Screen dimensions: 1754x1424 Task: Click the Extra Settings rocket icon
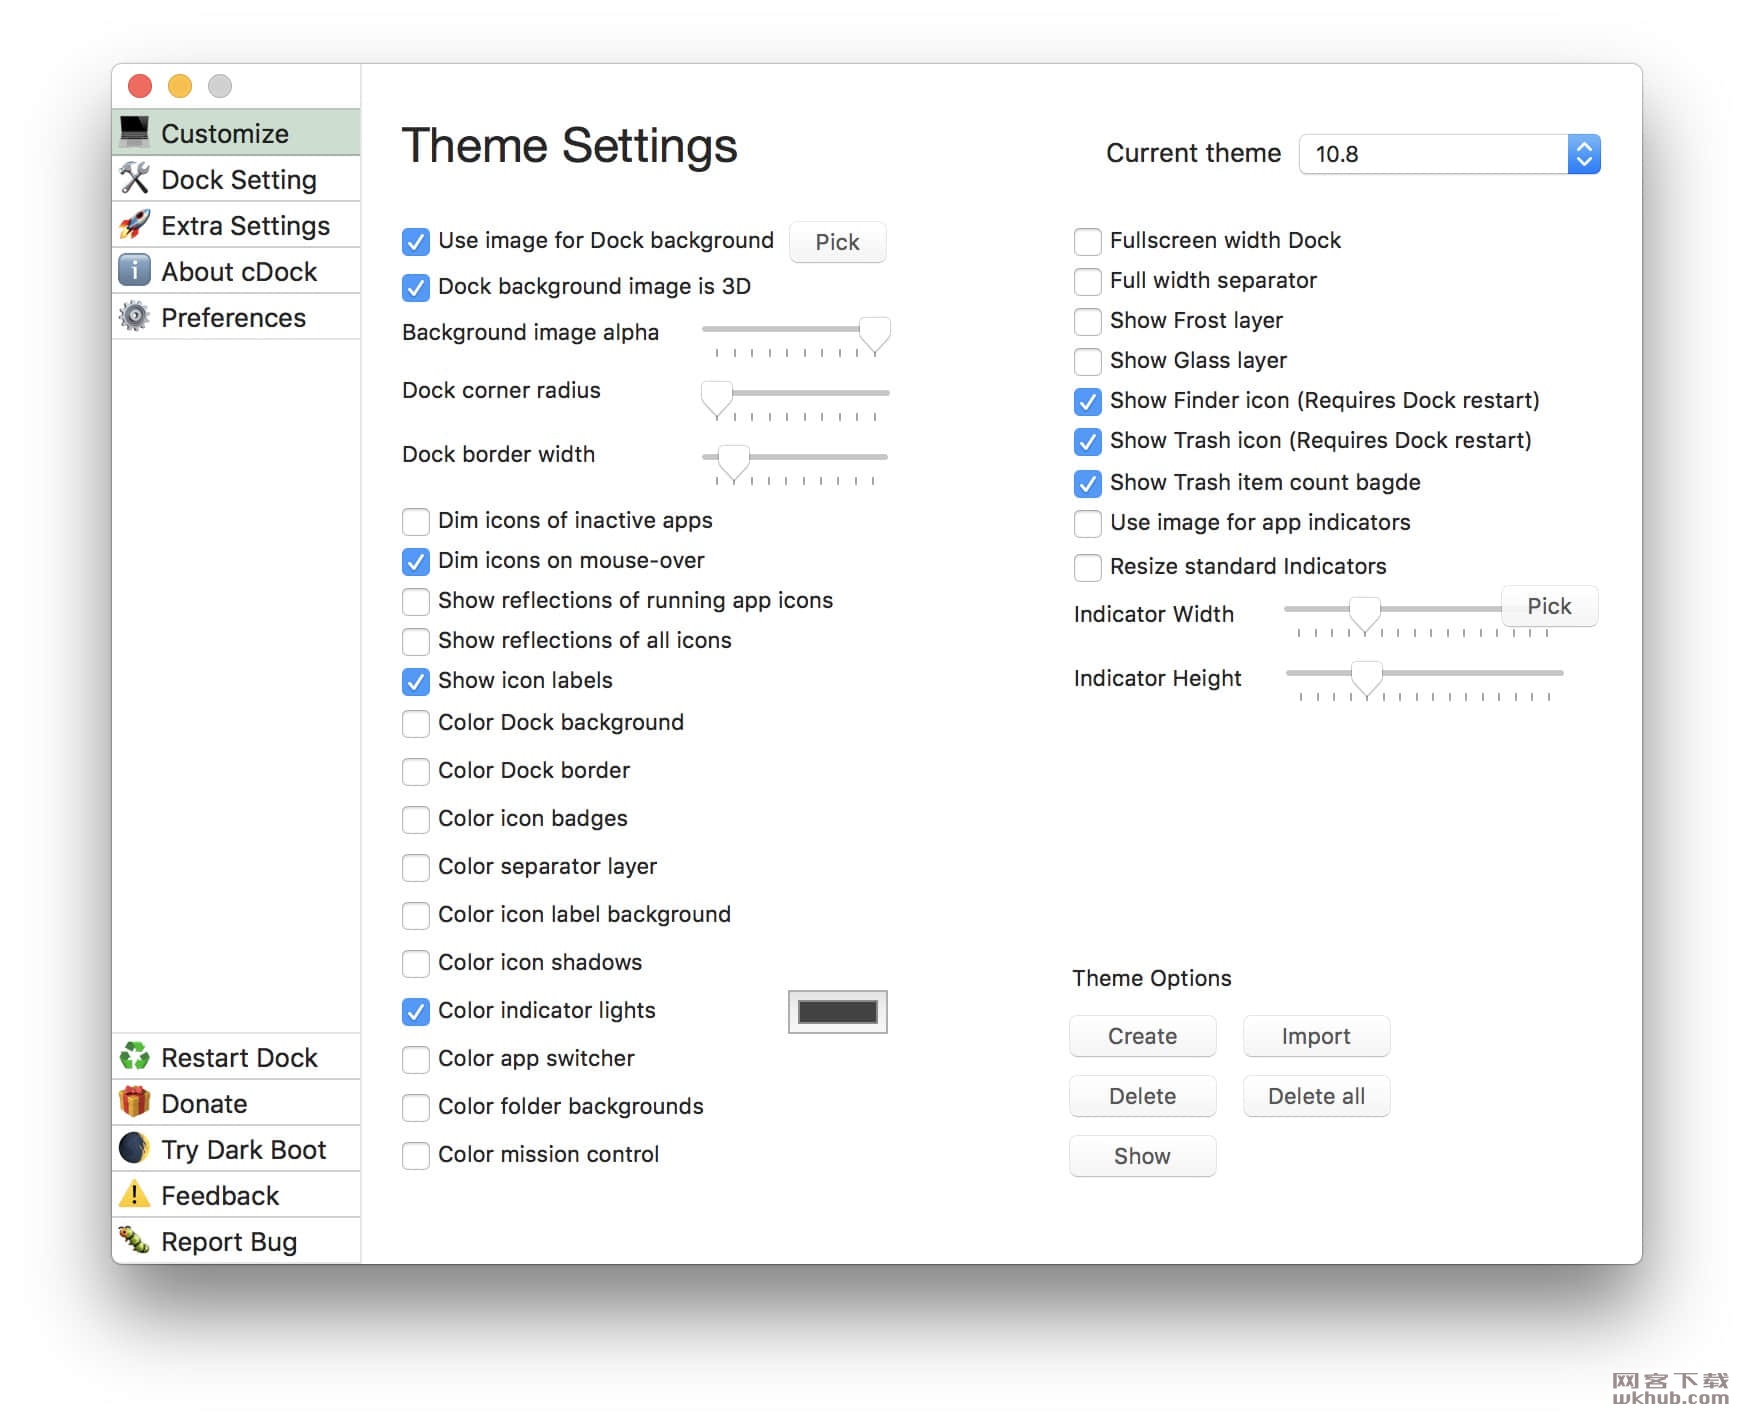click(134, 224)
